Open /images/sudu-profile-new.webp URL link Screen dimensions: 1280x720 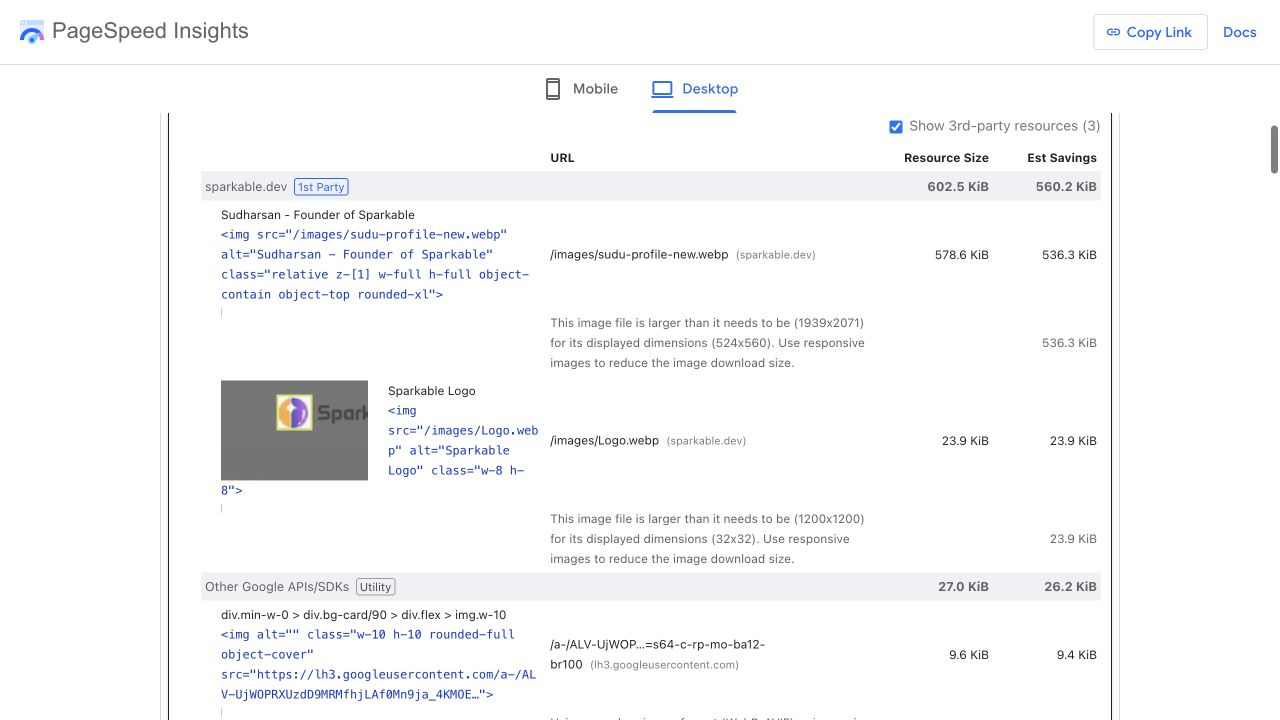(x=639, y=255)
